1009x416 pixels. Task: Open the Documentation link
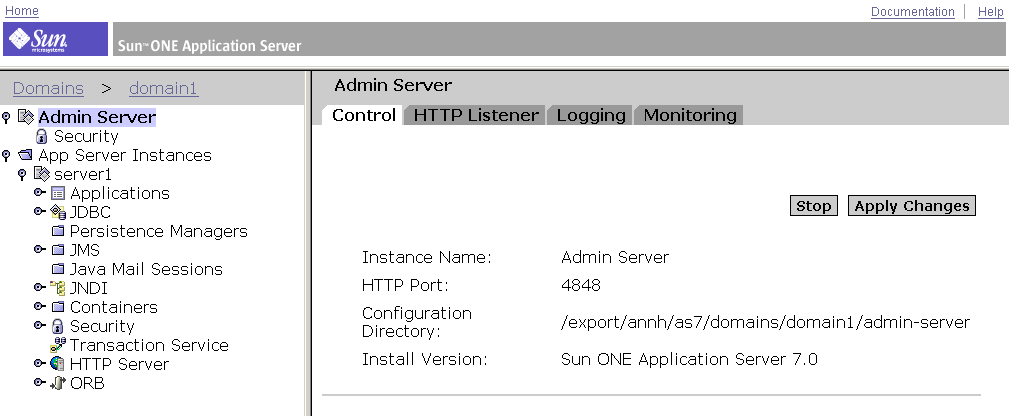[x=912, y=12]
